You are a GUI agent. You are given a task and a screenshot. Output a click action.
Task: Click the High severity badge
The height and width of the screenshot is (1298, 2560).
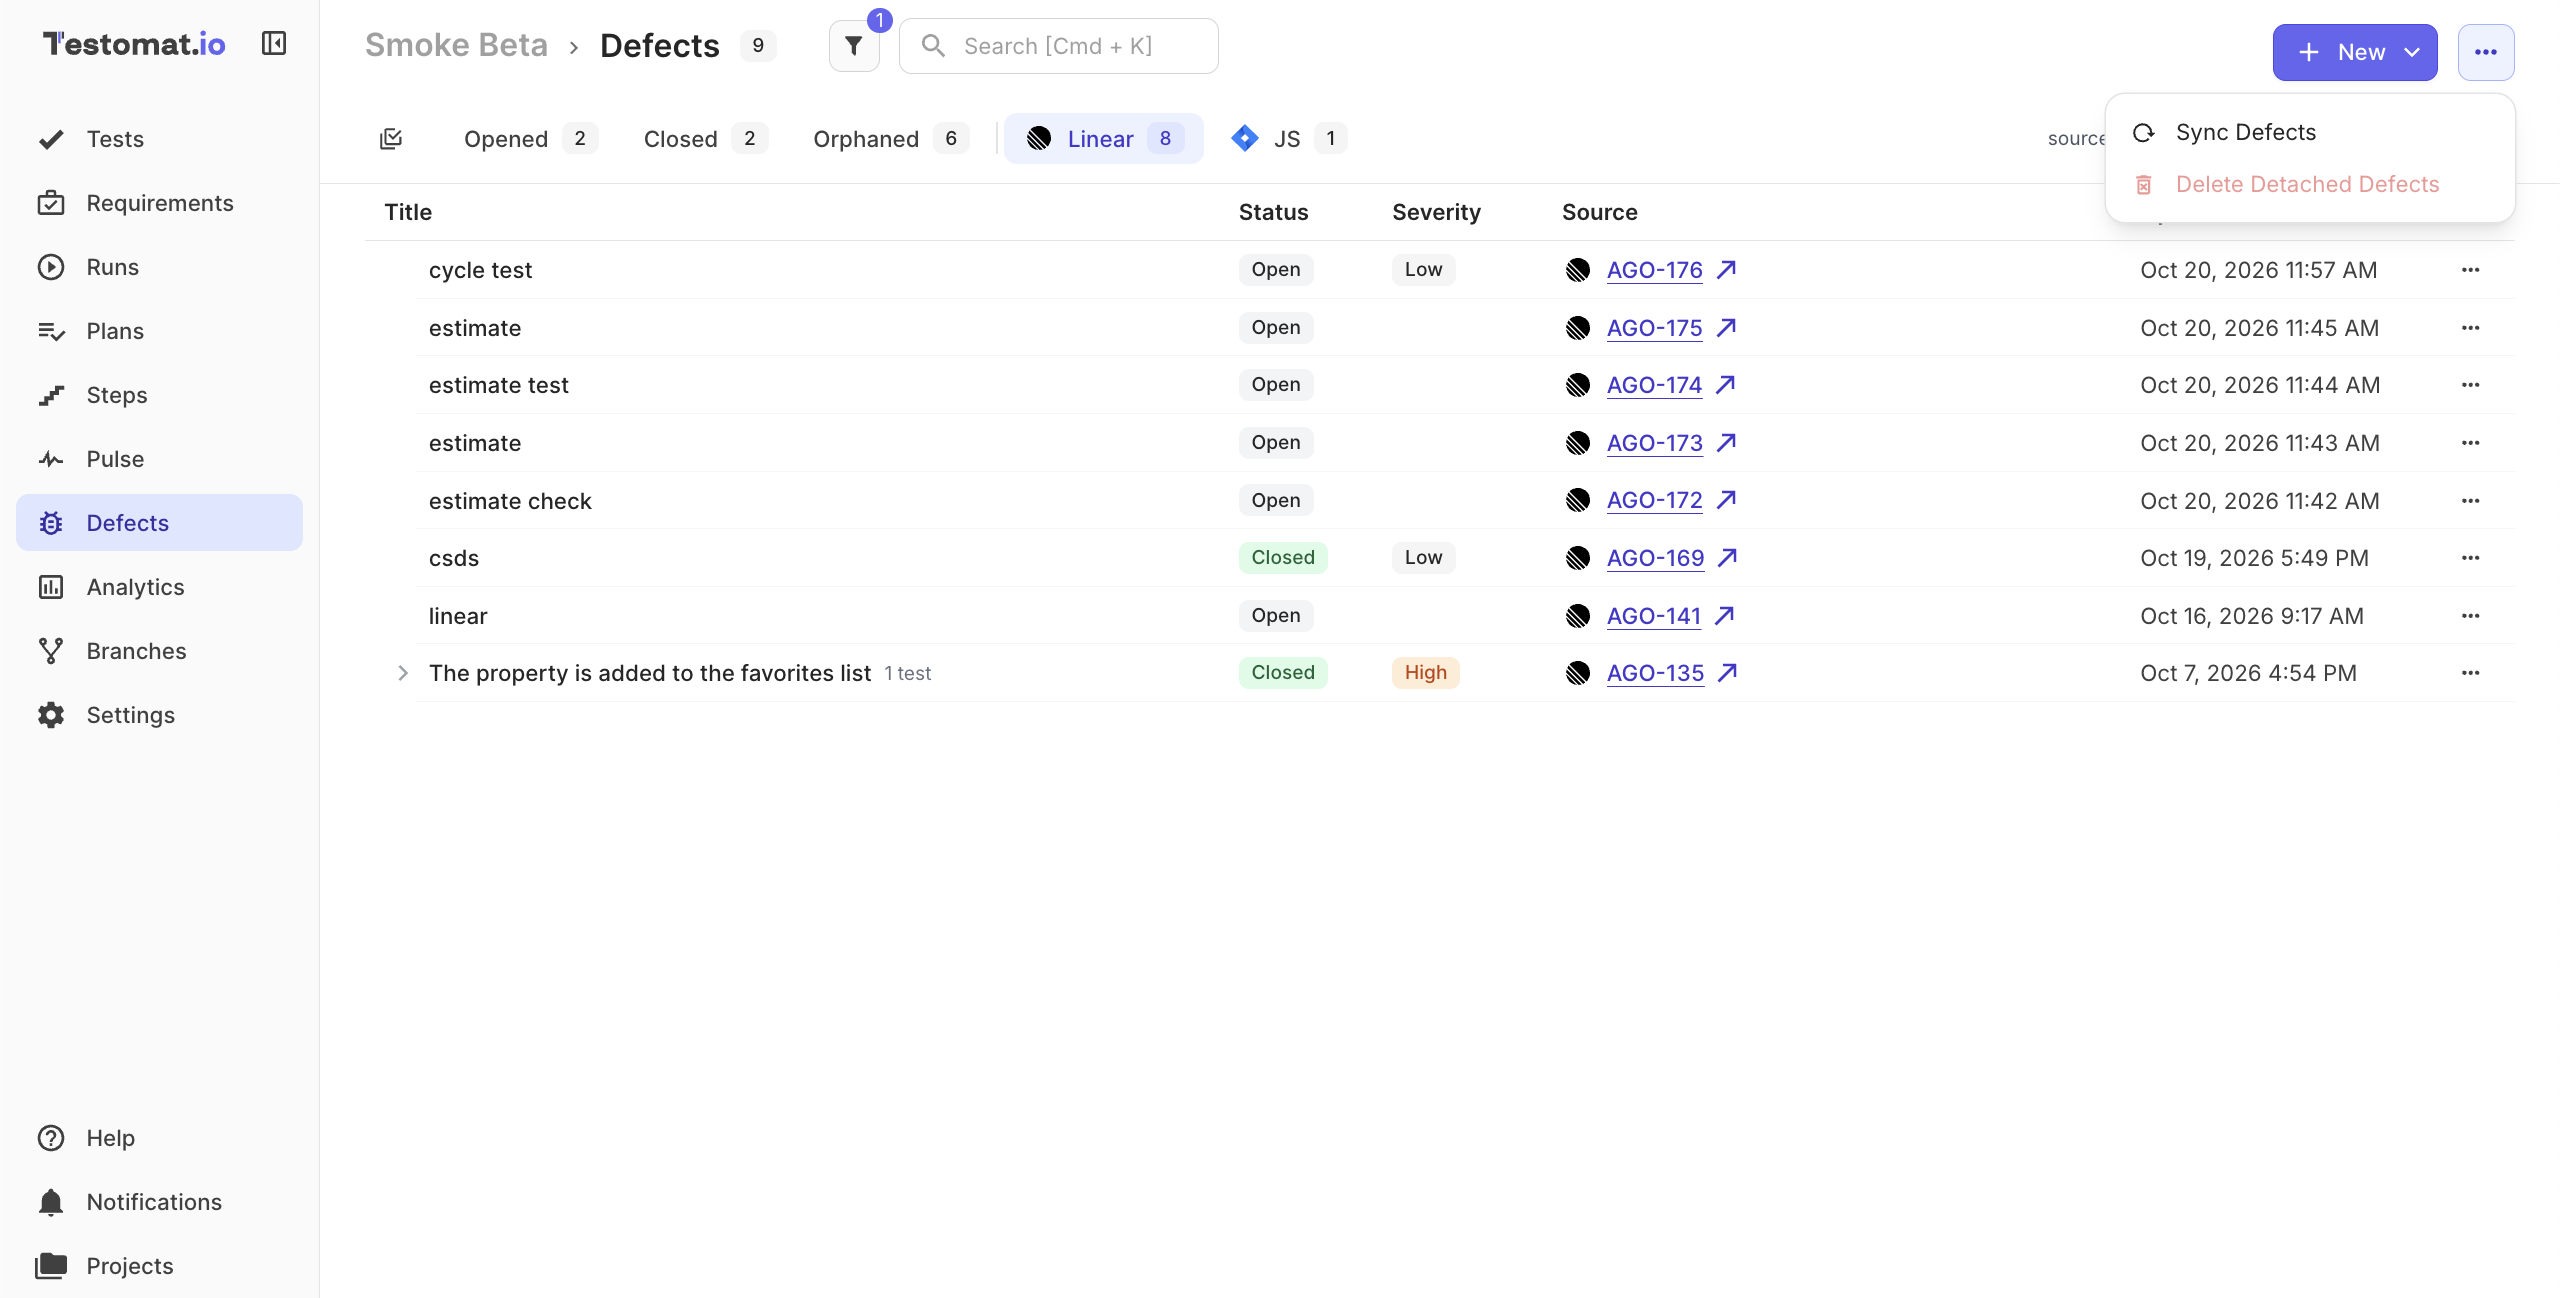click(1425, 673)
